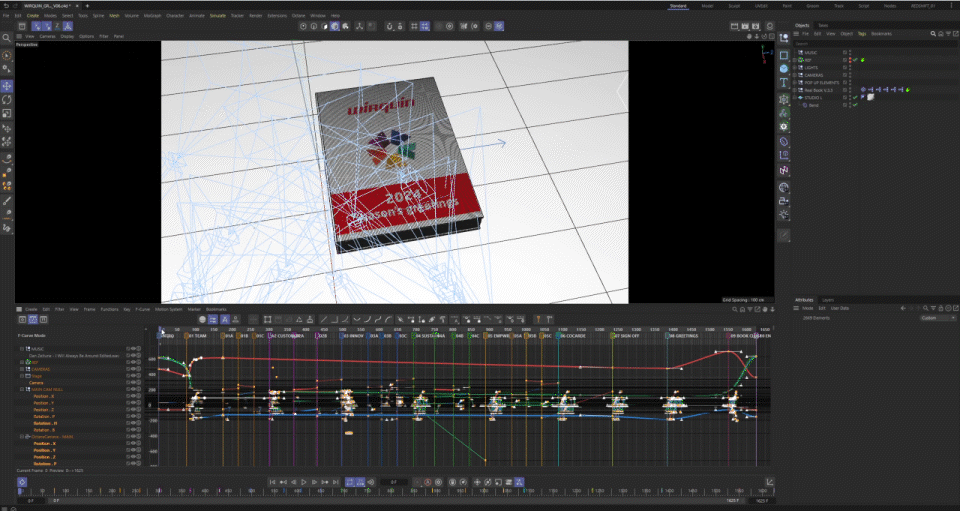960x511 pixels.
Task: Add a new document tab with plus
Action: click(88, 6)
